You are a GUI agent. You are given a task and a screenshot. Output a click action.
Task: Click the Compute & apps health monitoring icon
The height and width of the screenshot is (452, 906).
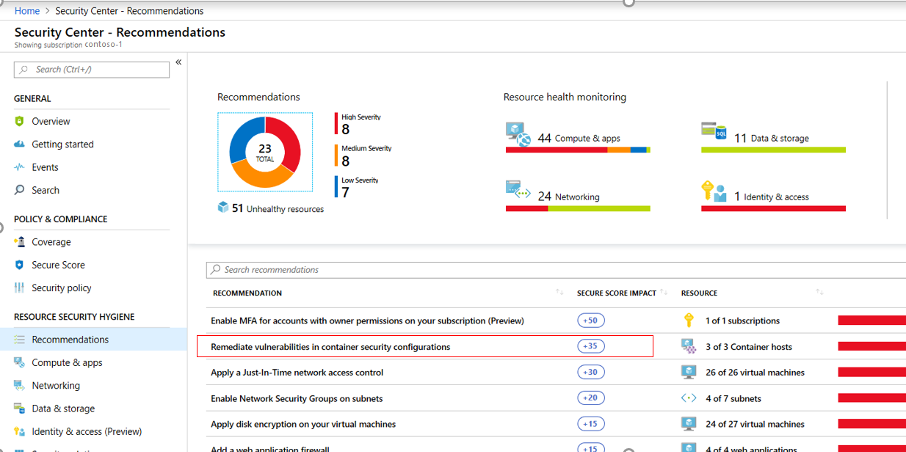point(518,134)
